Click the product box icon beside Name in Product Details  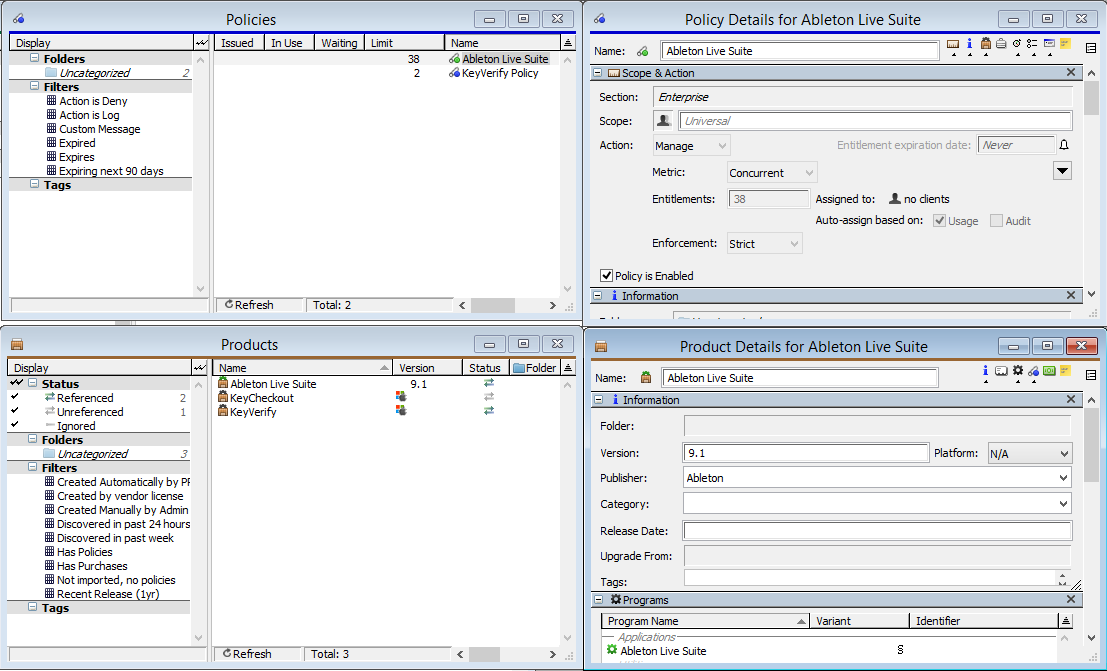click(645, 378)
